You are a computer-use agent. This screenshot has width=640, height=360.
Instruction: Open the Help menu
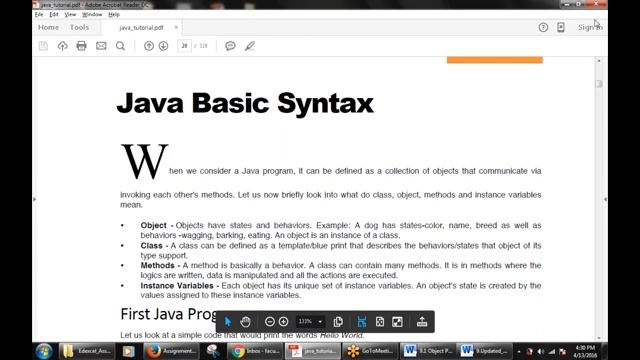coord(114,14)
